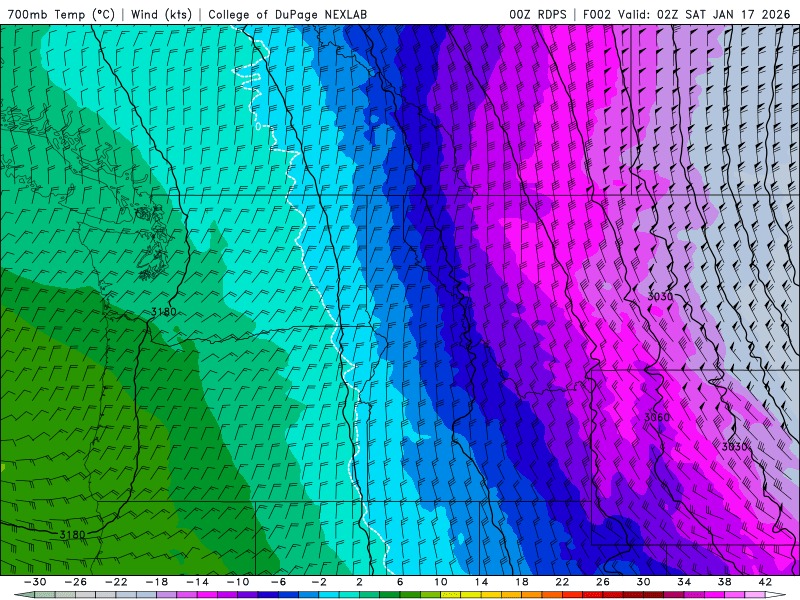Click the grey left arrow cap of color bar
This screenshot has width=800, height=600.
(24, 595)
